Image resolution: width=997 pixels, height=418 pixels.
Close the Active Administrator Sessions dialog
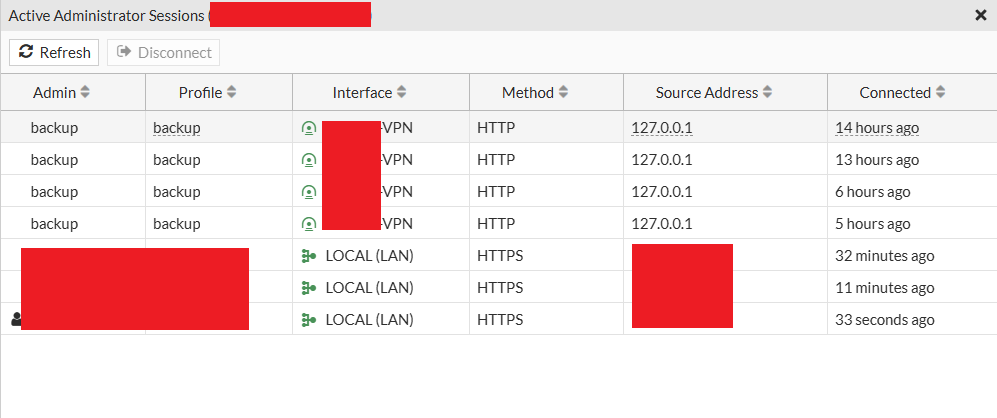[981, 15]
